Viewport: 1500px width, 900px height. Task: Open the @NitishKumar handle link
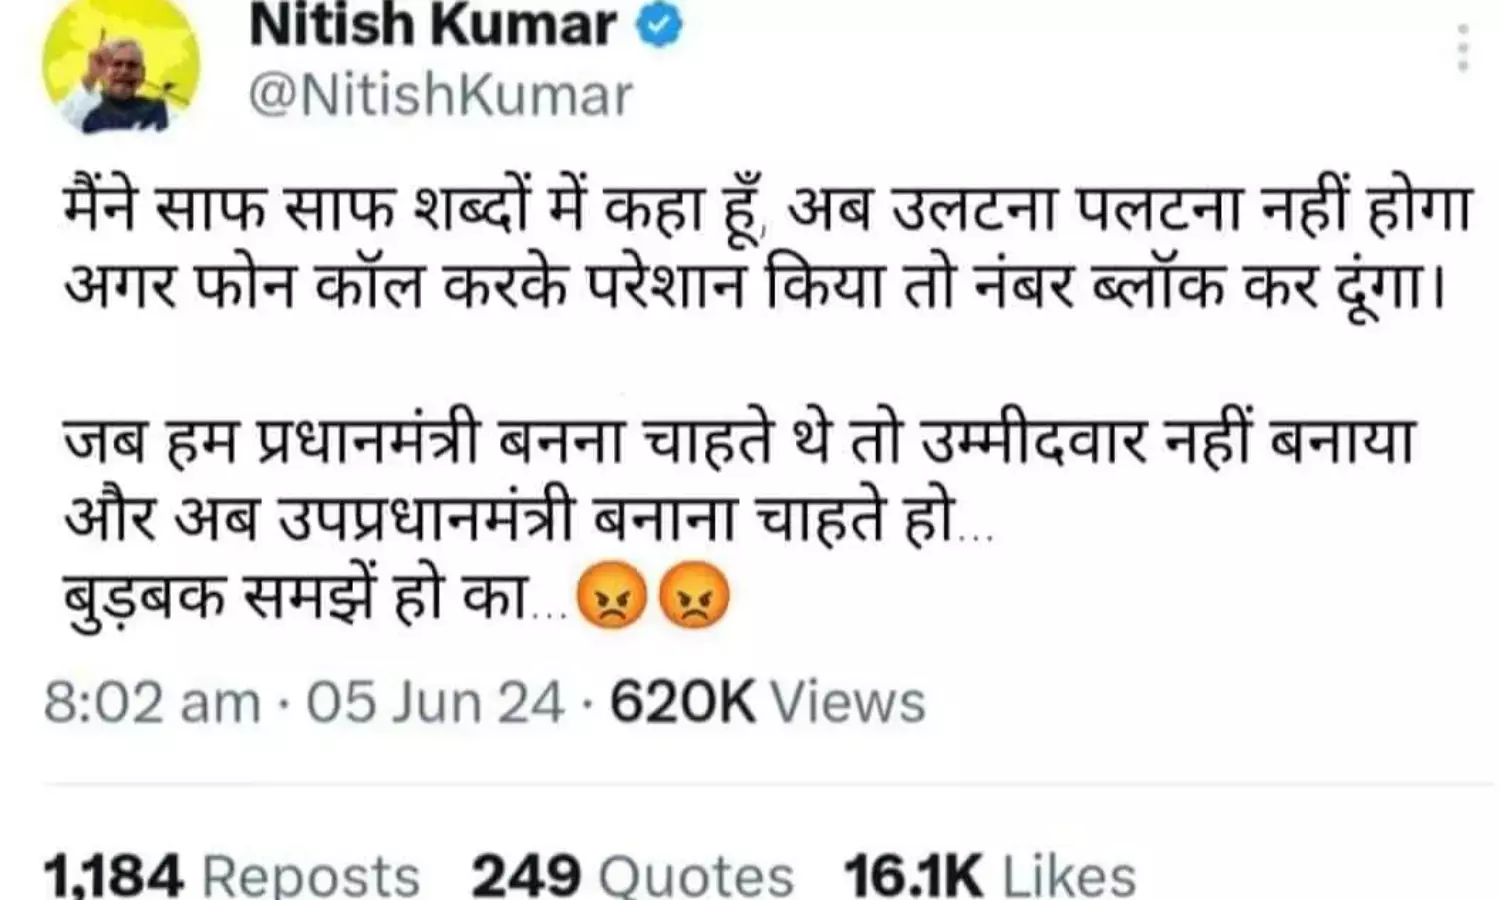tap(440, 96)
